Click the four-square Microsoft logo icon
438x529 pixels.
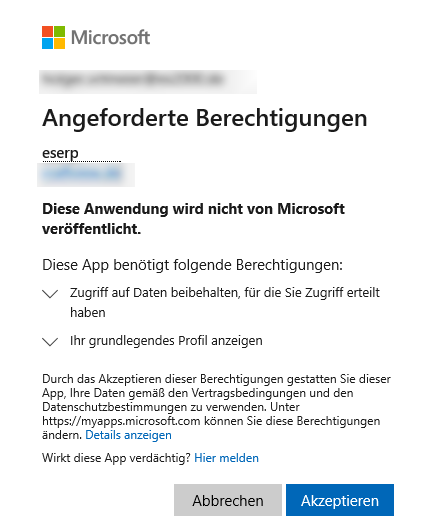[x=53, y=37]
